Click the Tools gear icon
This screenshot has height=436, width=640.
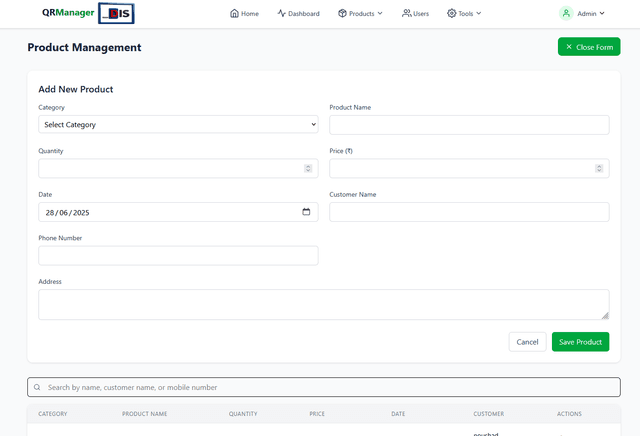click(x=452, y=14)
